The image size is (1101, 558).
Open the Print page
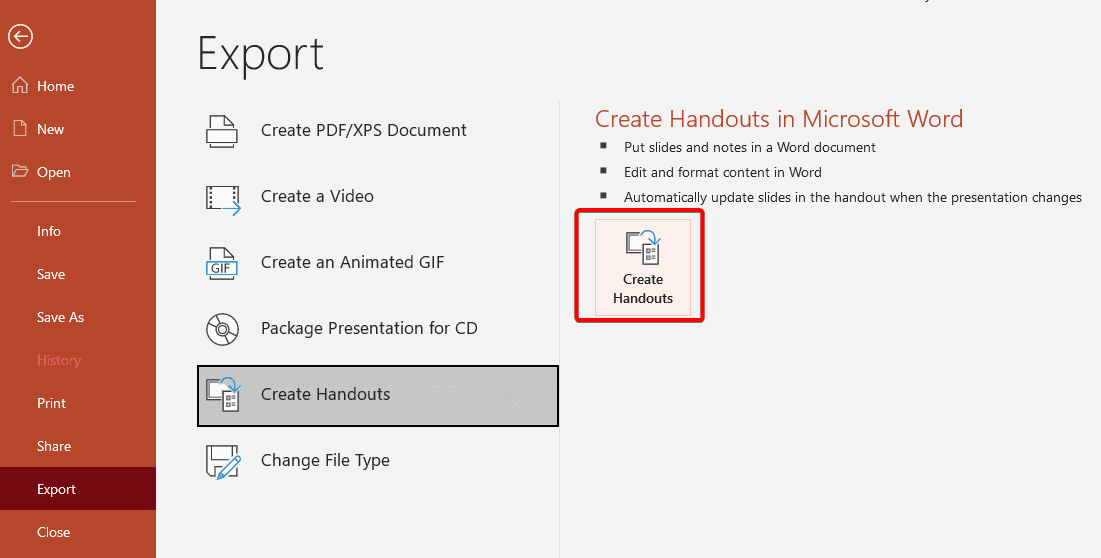pyautogui.click(x=51, y=403)
